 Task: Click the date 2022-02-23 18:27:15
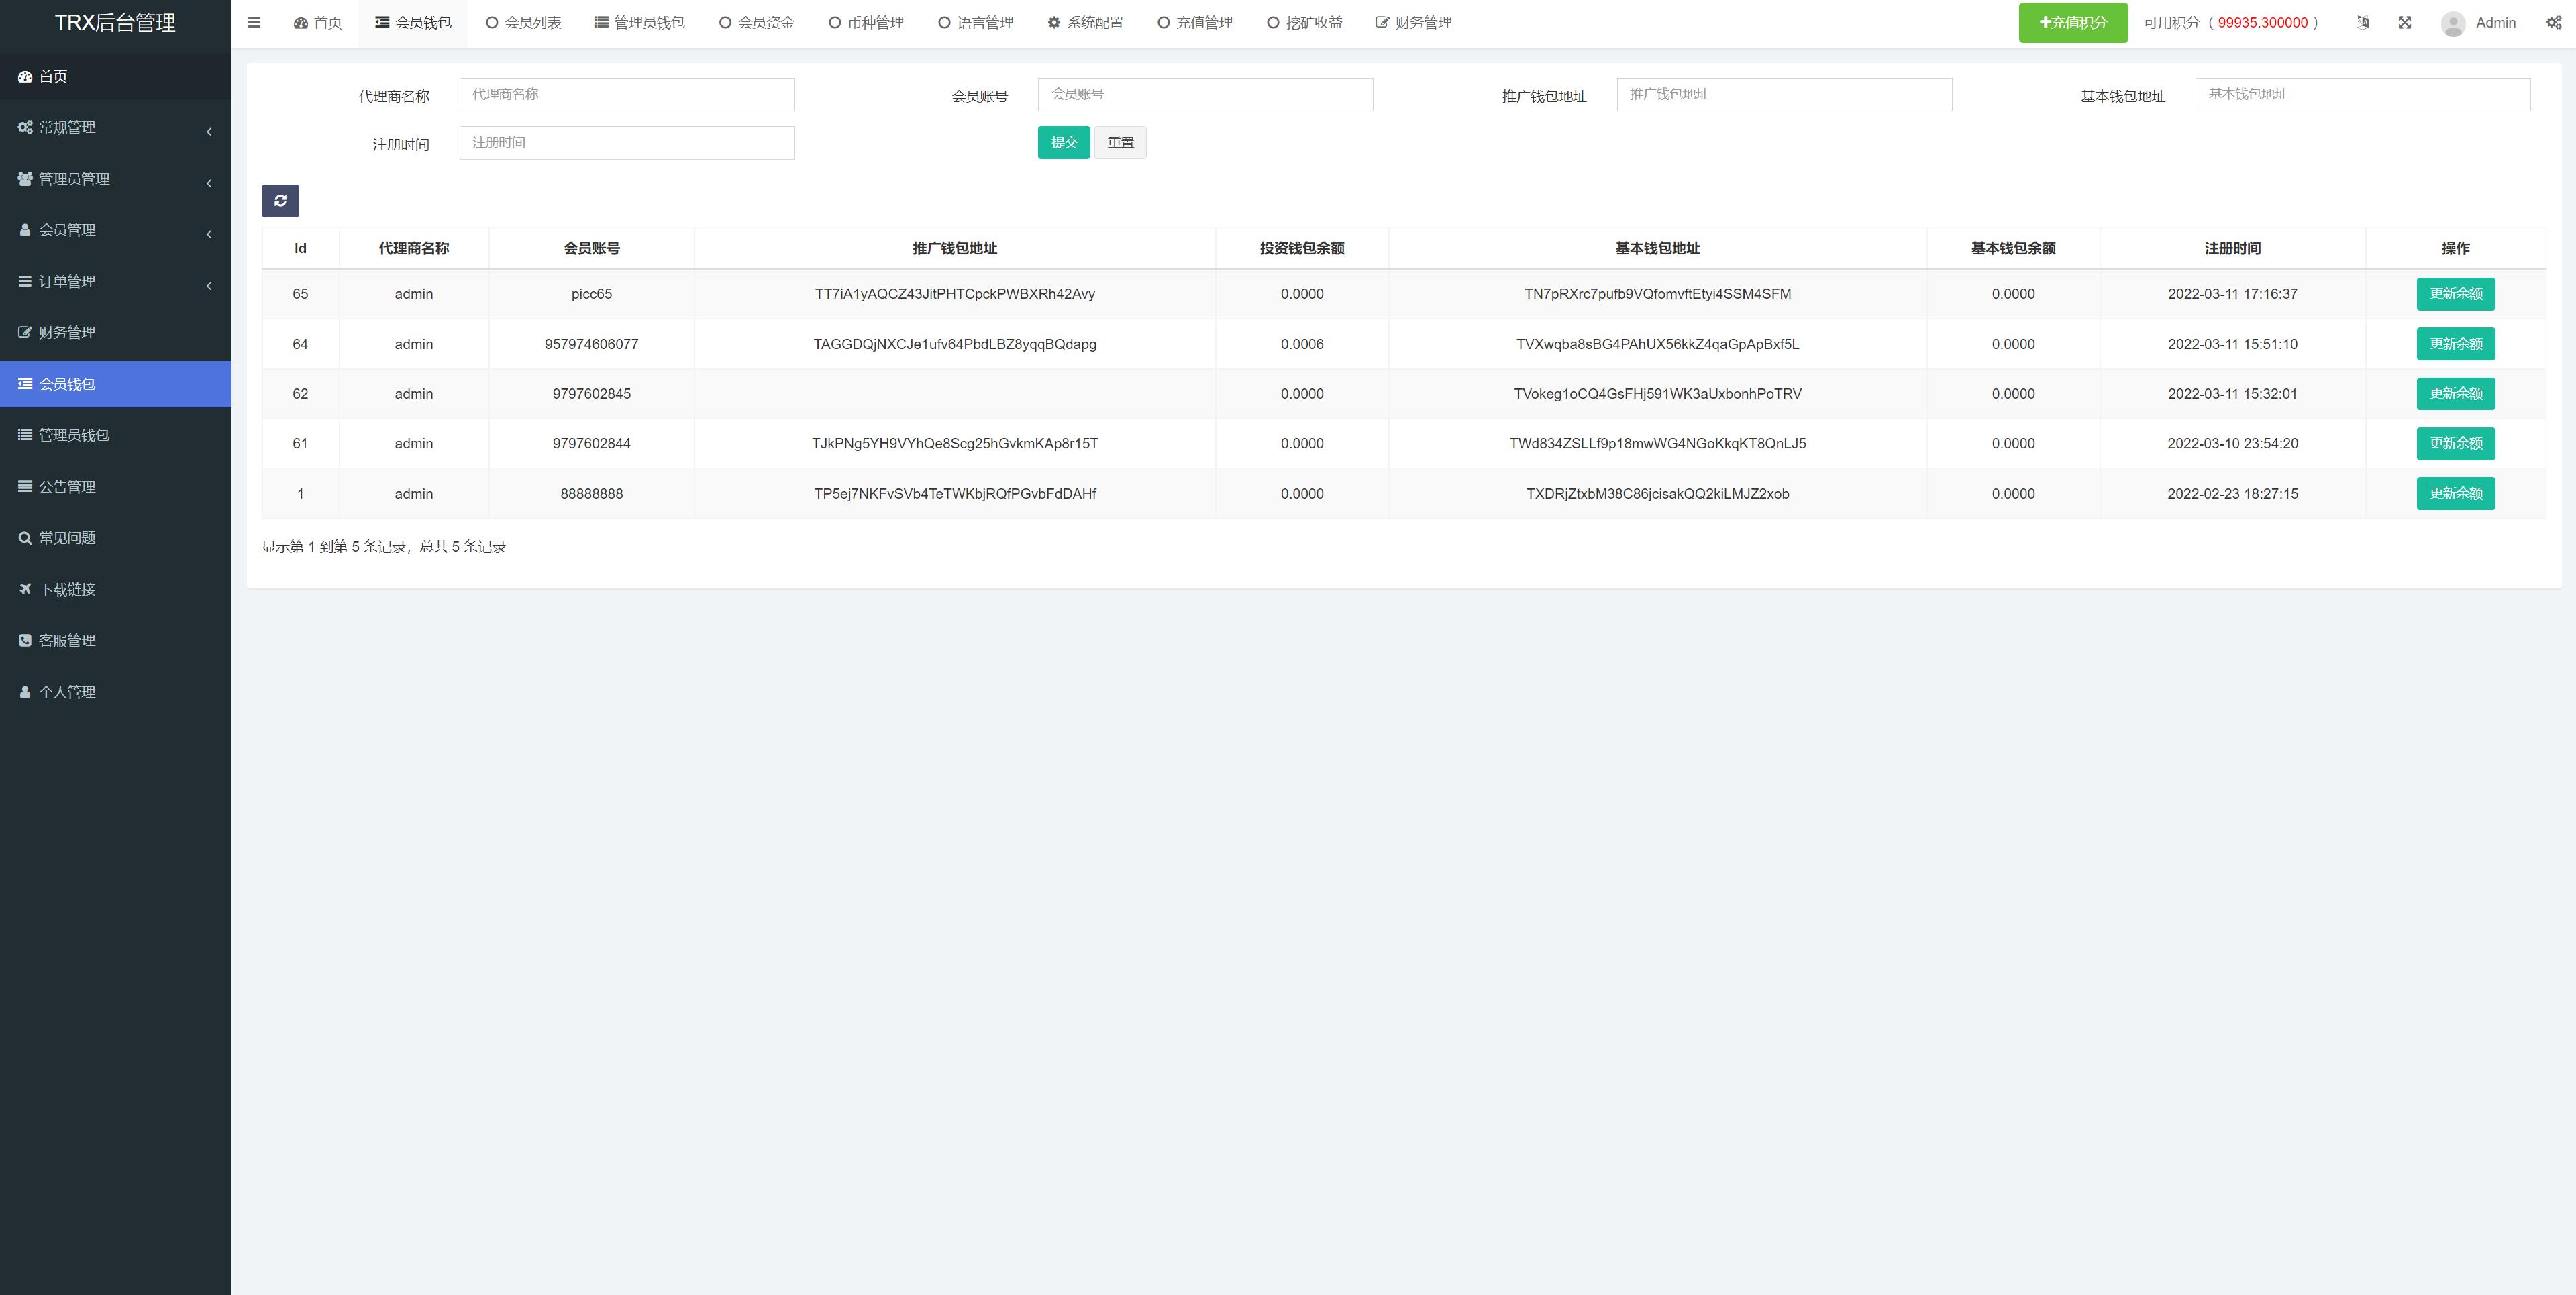point(2232,494)
